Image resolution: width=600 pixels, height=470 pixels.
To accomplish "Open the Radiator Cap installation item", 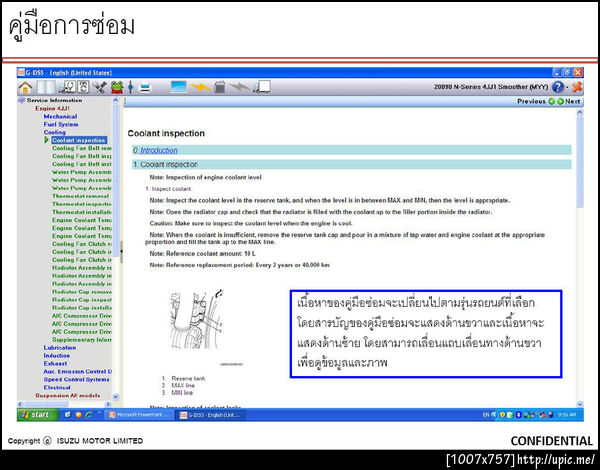I will tap(82, 308).
